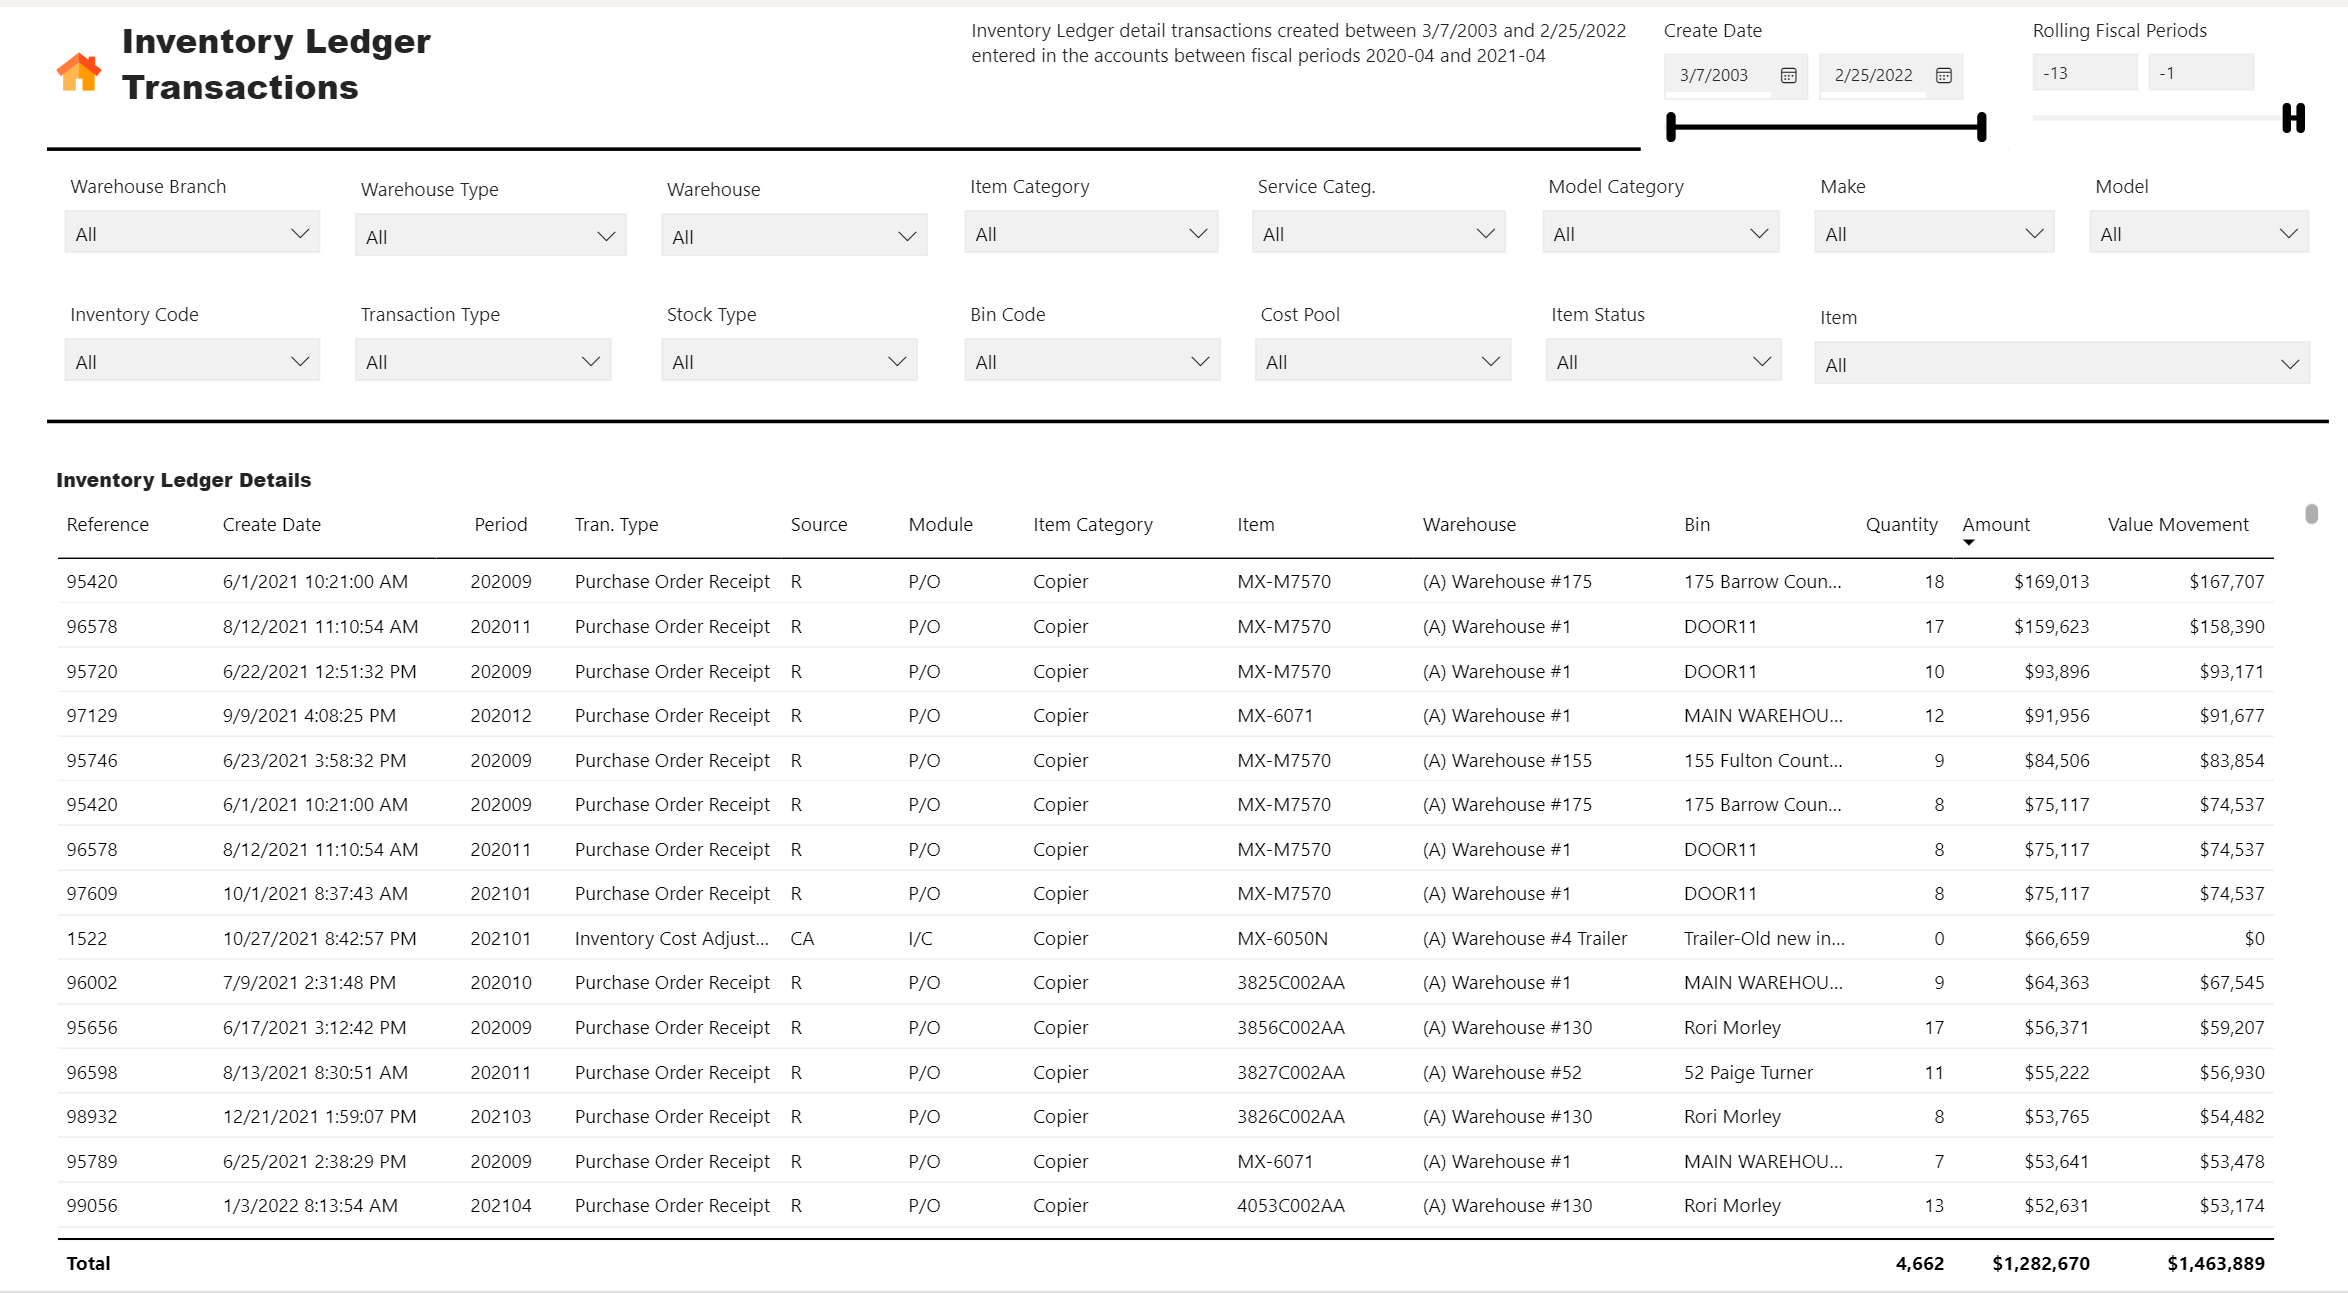Sort by the Source column header
Image resolution: width=2348 pixels, height=1293 pixels.
(818, 524)
